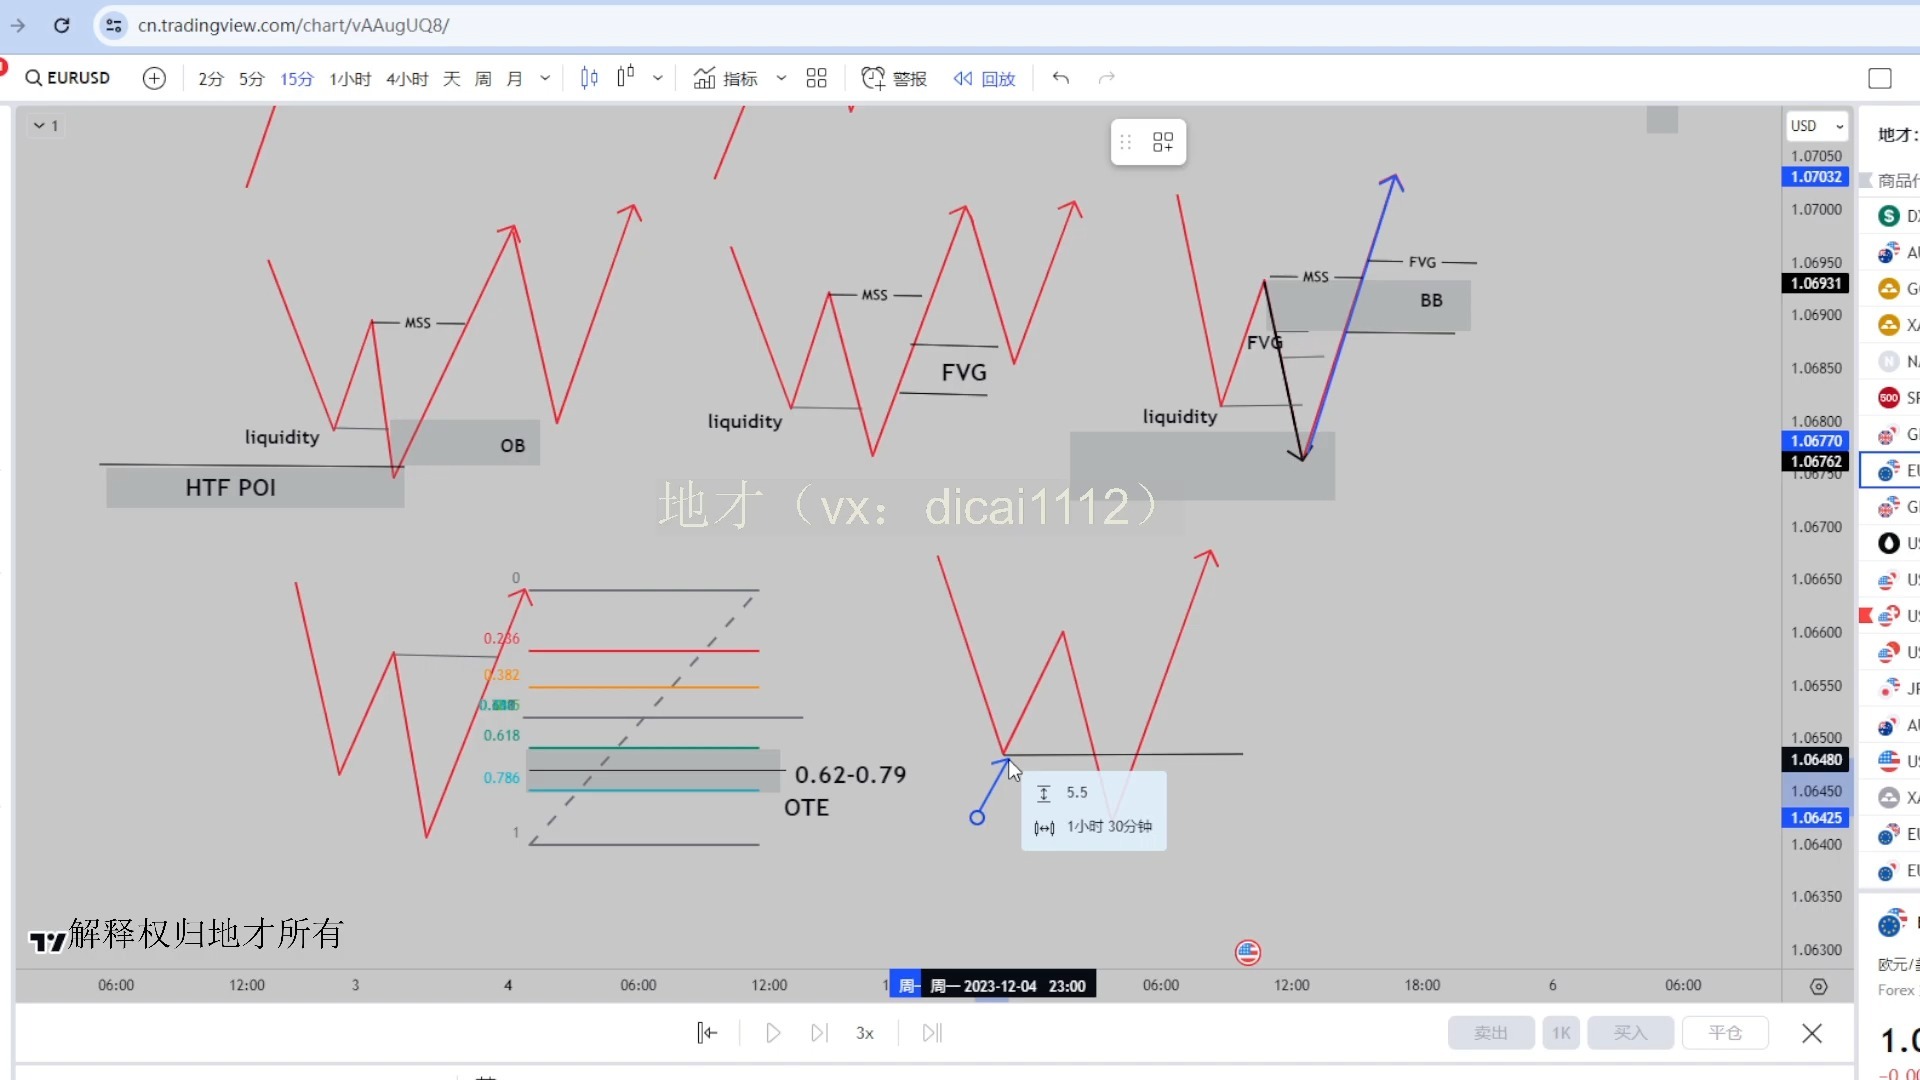
Task: Step forward one bar in replay
Action: pyautogui.click(x=819, y=1033)
